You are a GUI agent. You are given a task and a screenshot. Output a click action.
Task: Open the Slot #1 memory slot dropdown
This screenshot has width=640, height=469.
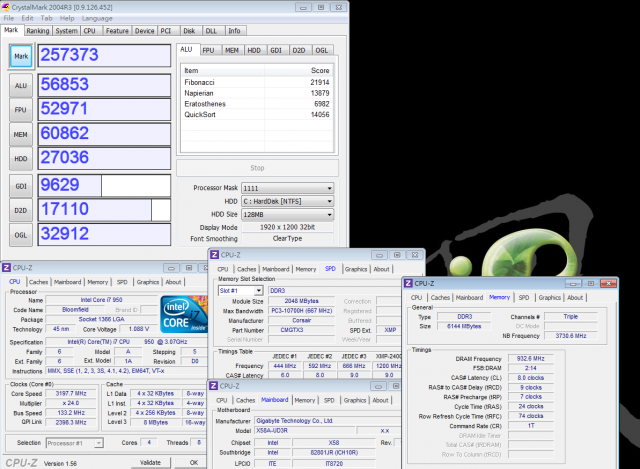(x=240, y=291)
